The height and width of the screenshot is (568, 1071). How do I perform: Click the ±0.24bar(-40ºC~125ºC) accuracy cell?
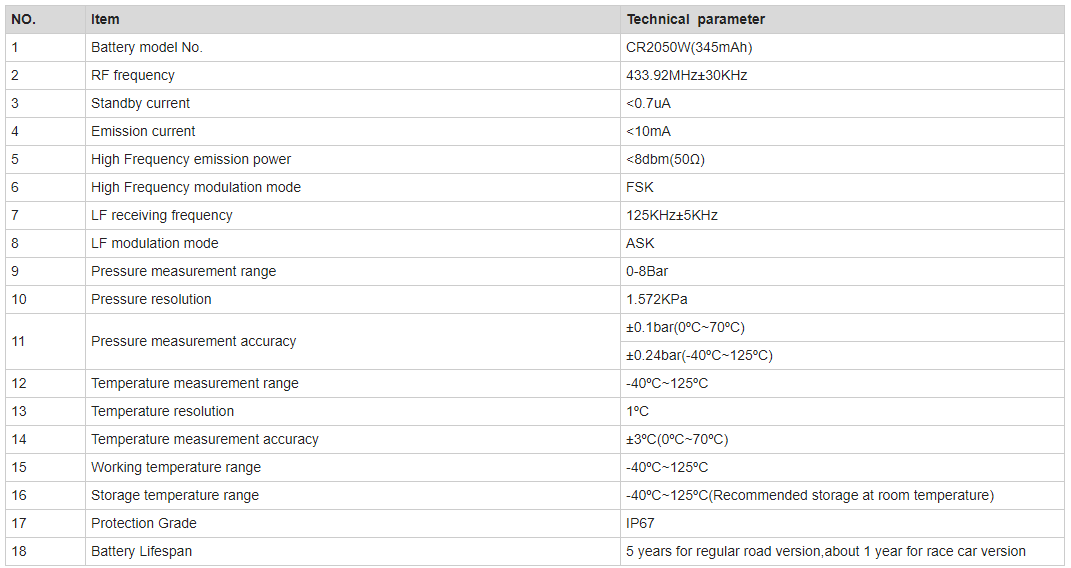coord(699,355)
